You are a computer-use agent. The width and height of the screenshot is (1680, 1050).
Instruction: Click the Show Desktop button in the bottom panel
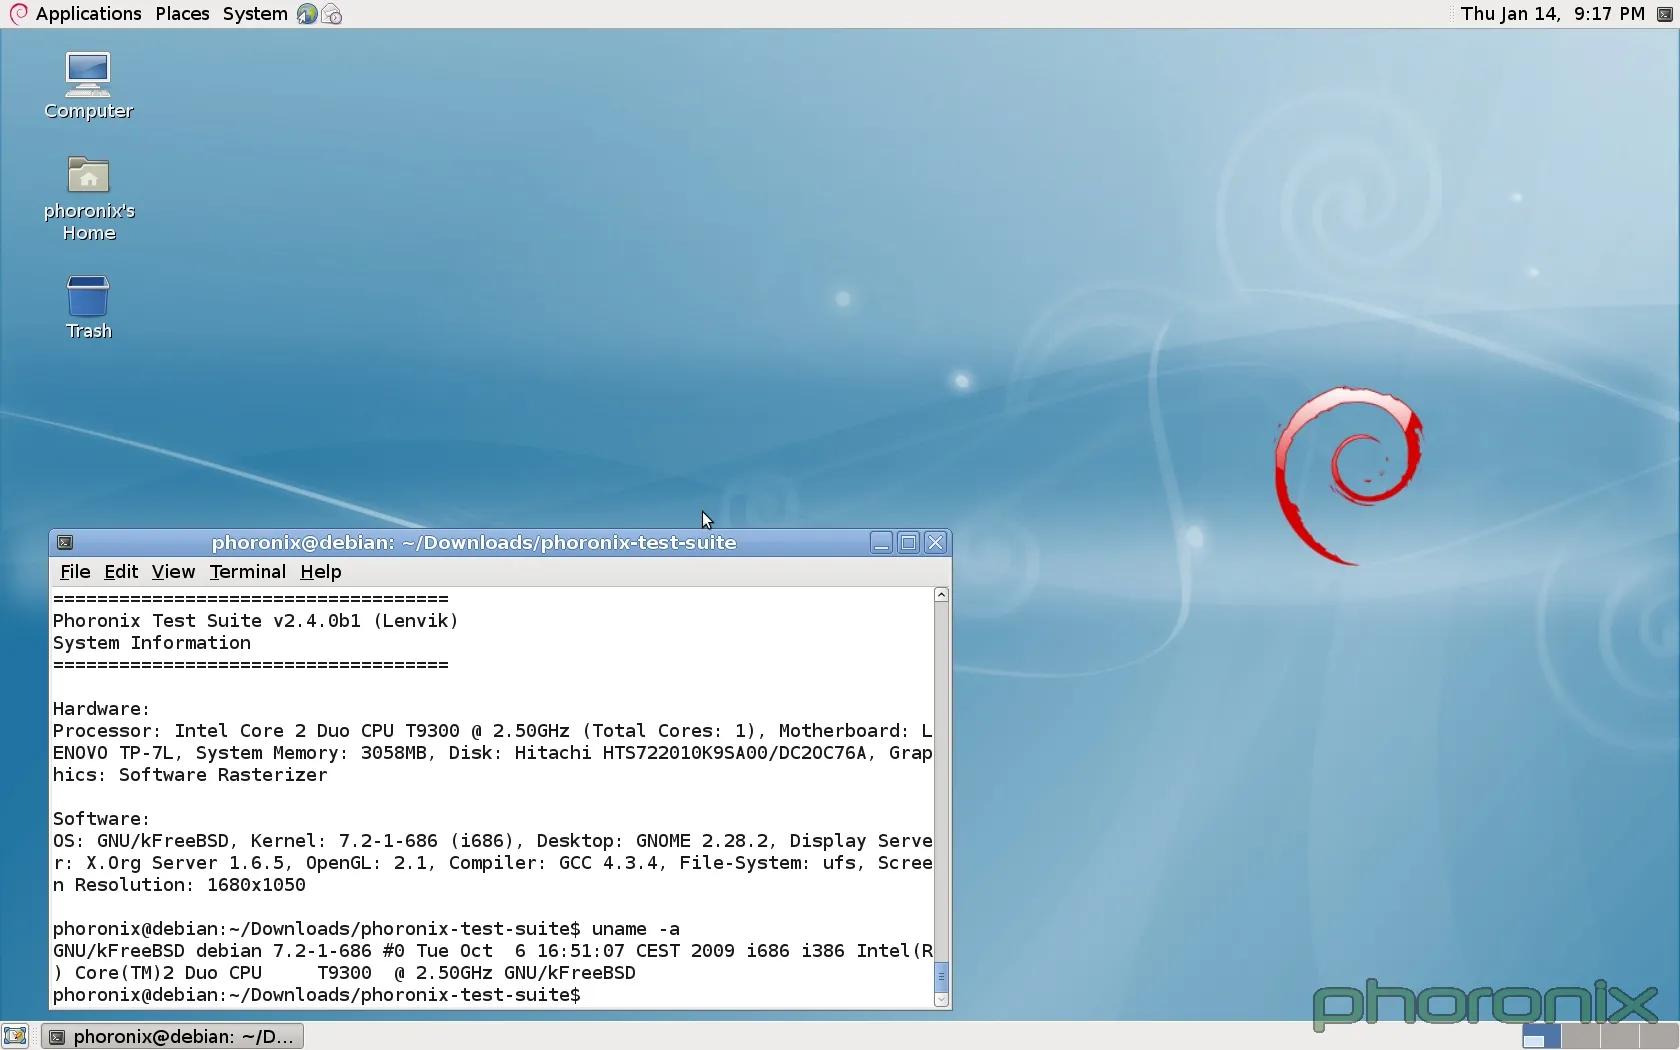coord(15,1036)
